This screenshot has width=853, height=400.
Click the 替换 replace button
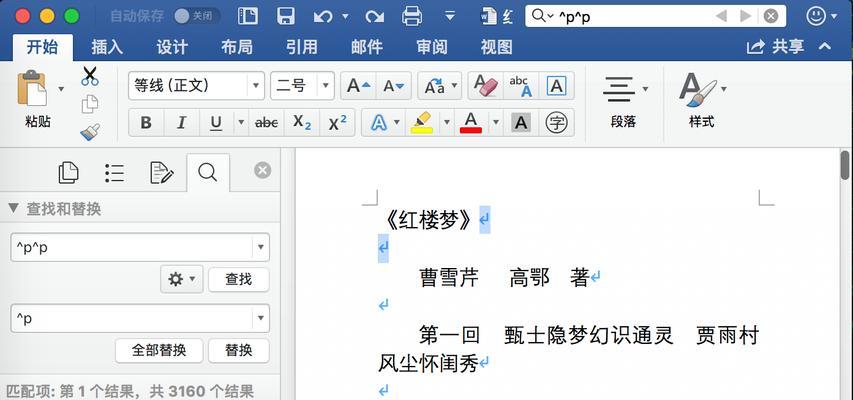click(239, 350)
